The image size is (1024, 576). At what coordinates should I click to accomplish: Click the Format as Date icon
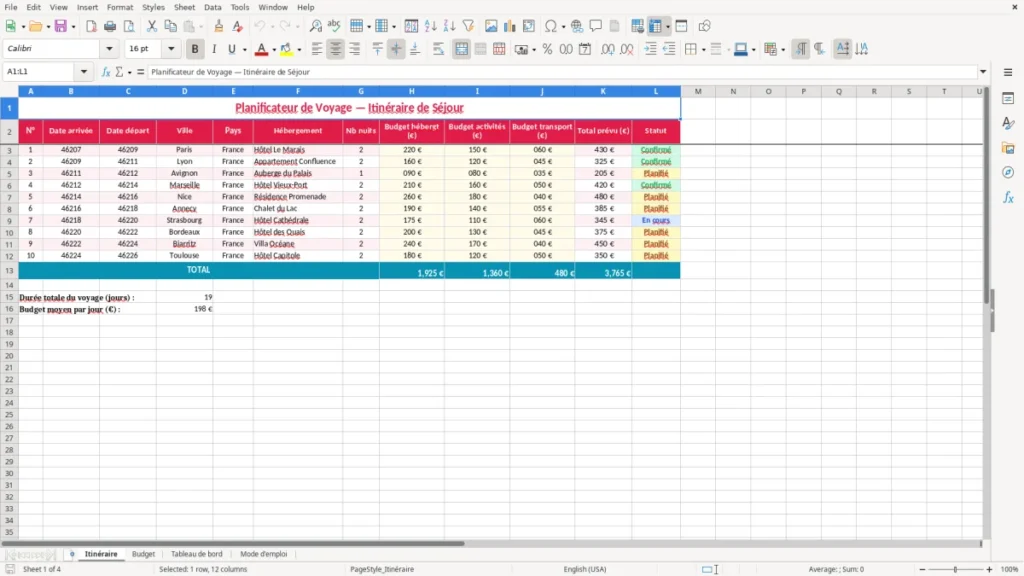point(585,49)
